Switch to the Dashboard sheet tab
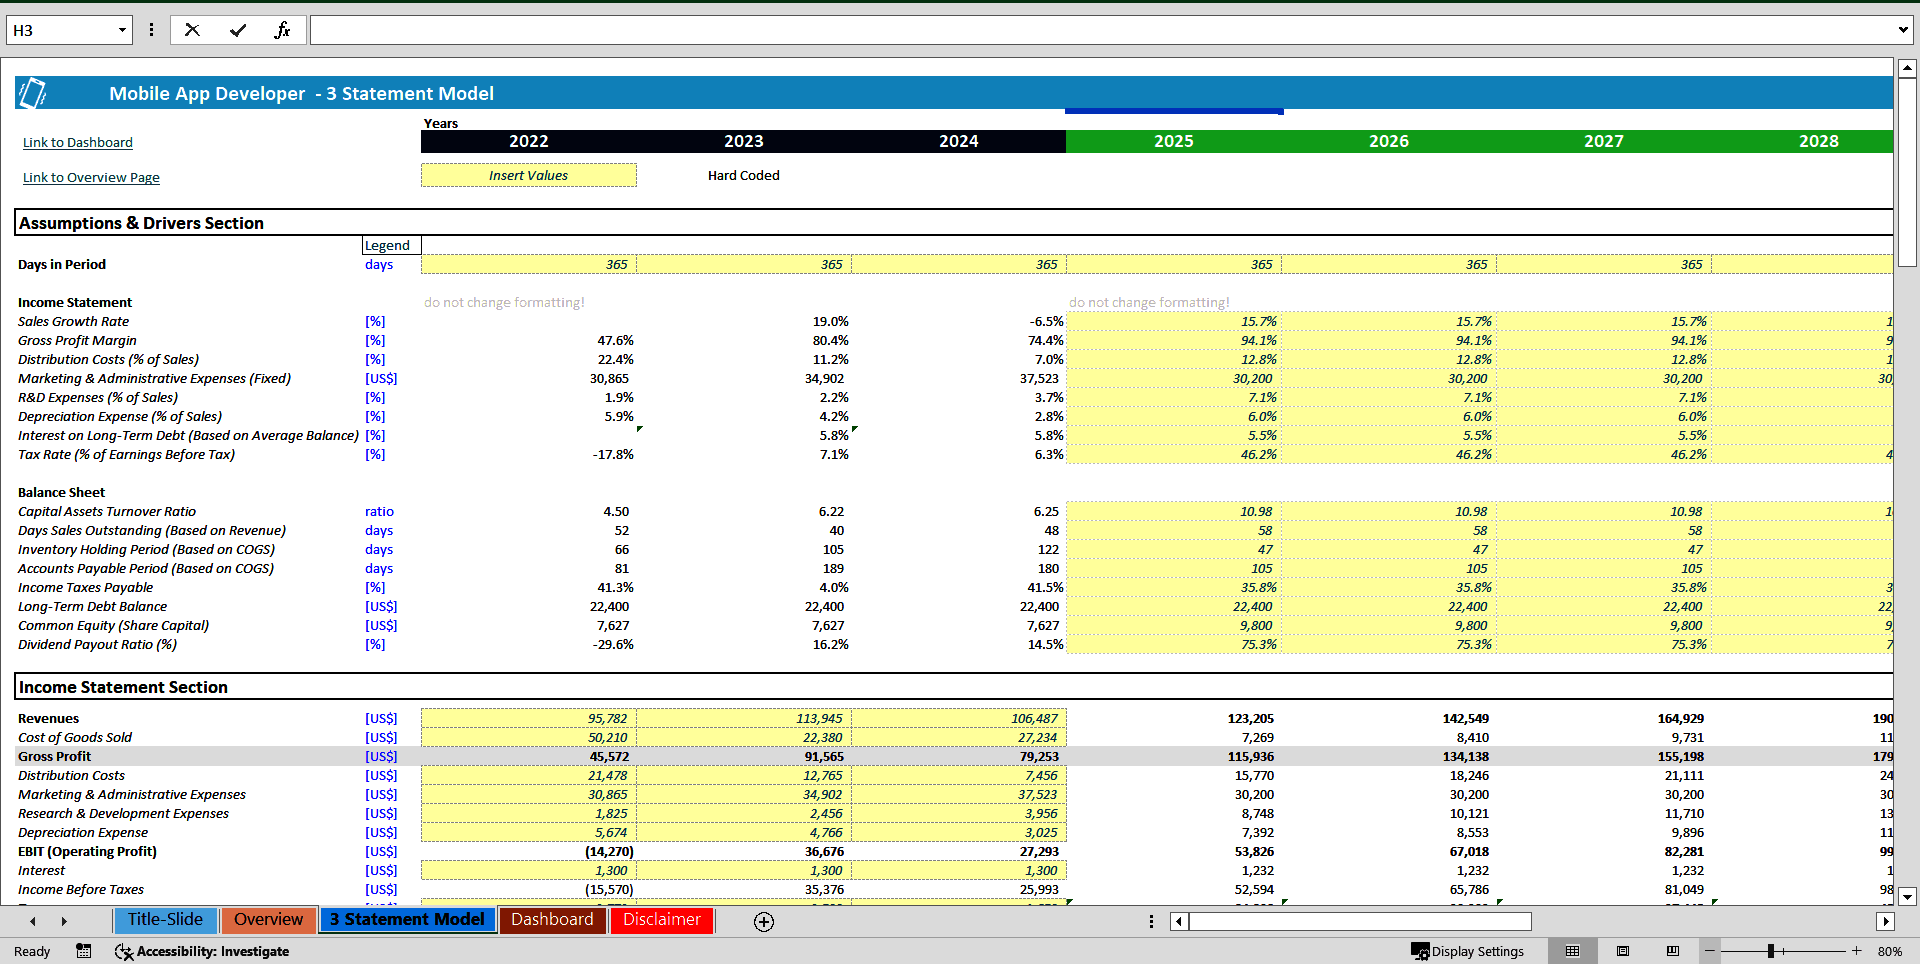Viewport: 1920px width, 966px height. click(552, 920)
